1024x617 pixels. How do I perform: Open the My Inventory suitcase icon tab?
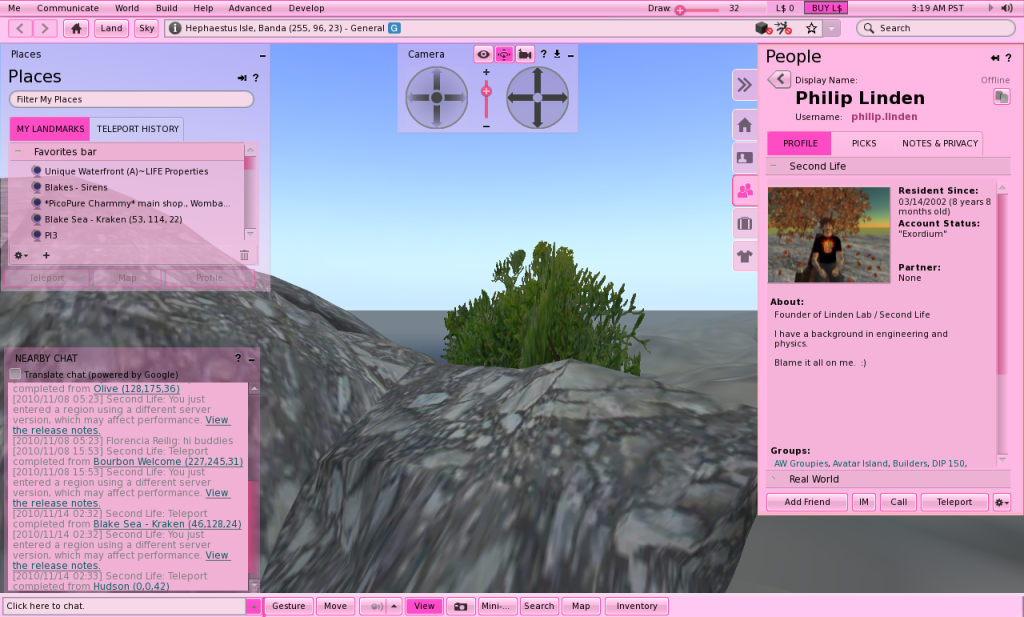744,222
